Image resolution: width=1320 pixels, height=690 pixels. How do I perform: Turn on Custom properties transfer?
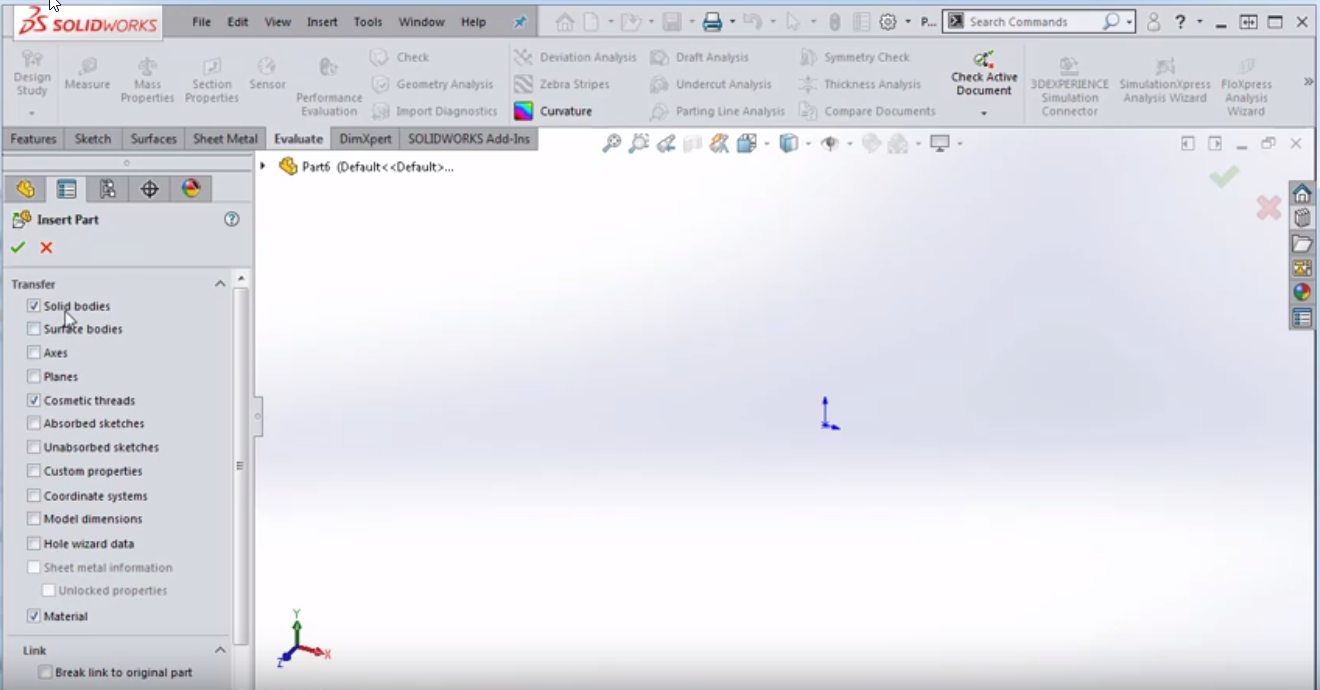click(34, 471)
